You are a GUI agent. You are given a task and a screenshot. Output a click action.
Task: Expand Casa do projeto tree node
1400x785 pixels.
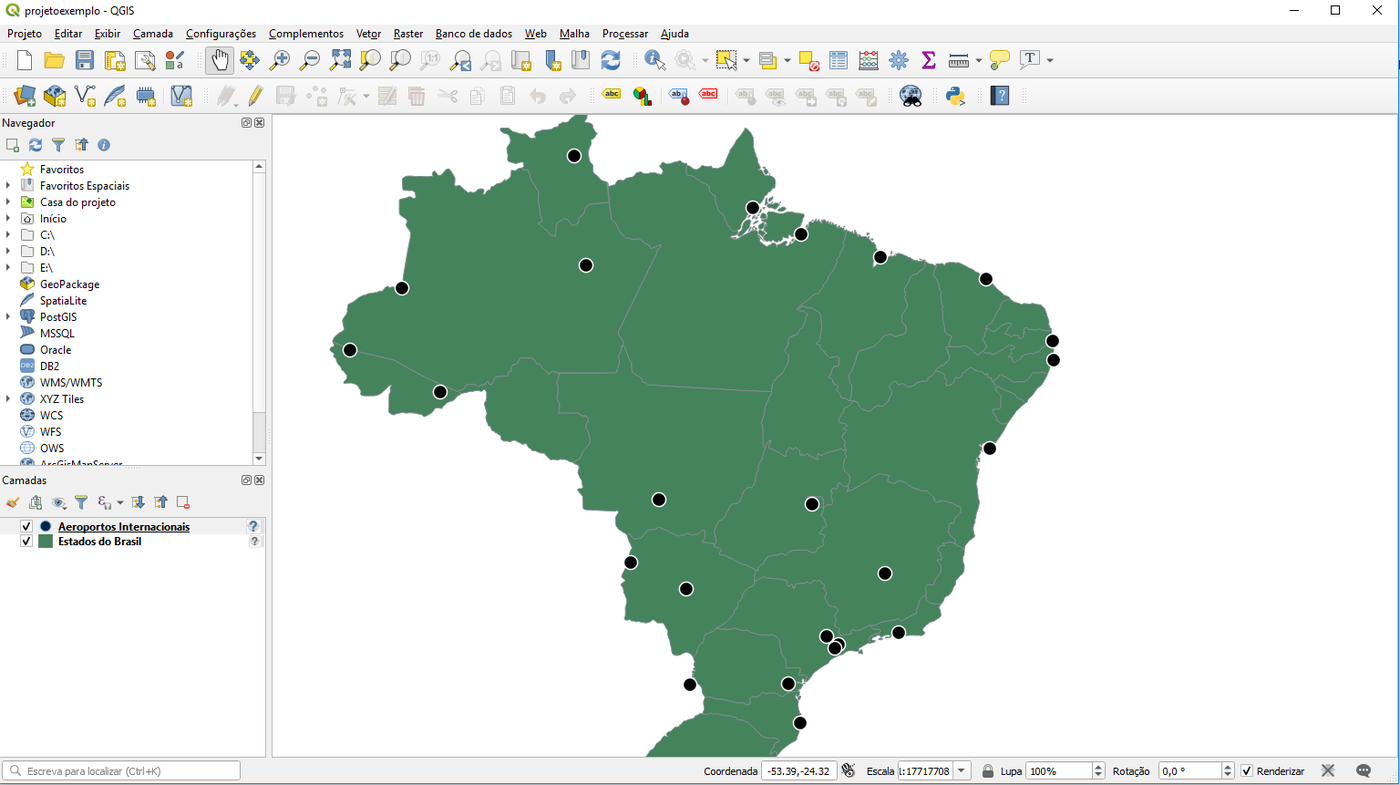[x=8, y=202]
